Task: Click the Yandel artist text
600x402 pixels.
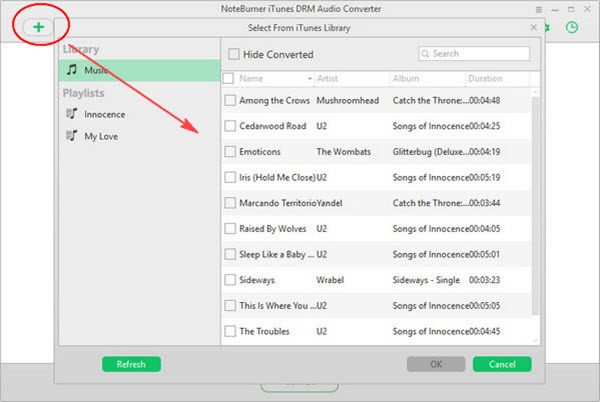Action: tap(329, 203)
